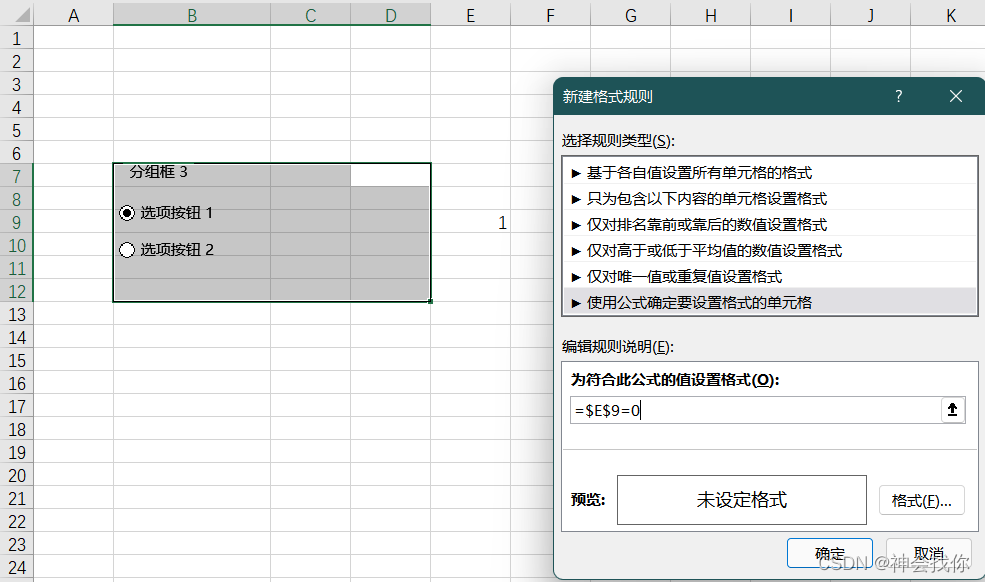Click the collapse dialog range selector icon
This screenshot has width=985, height=582.
[x=952, y=410]
